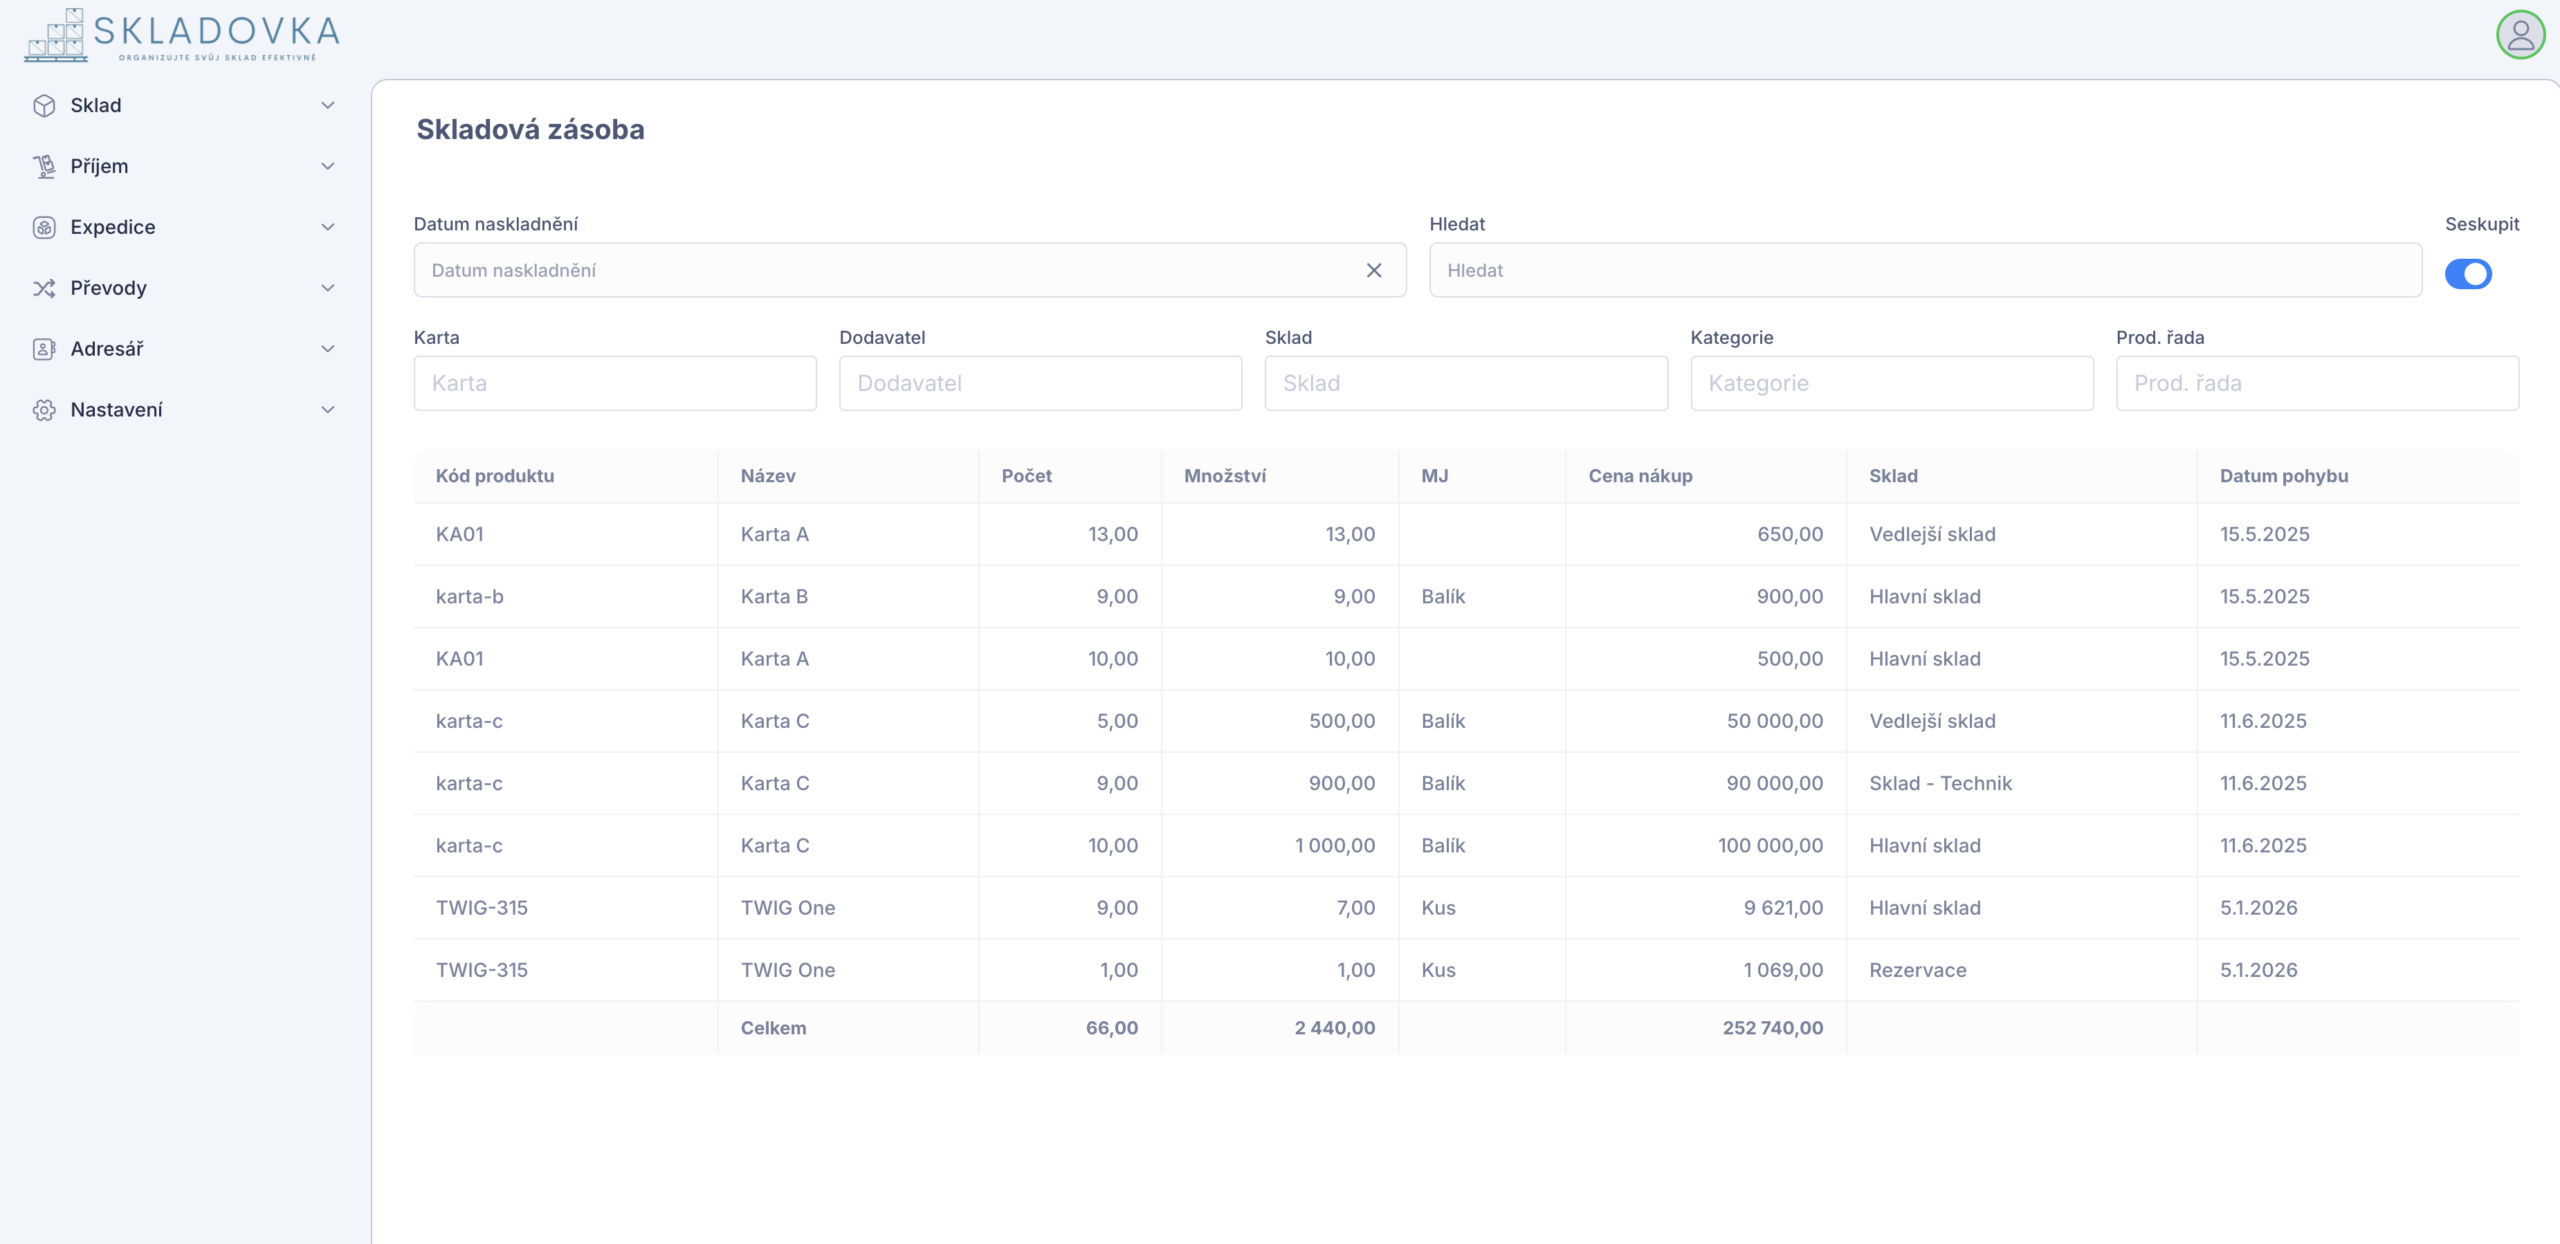Viewport: 2560px width, 1244px height.
Task: Open the Převody menu item
Action: 108,289
